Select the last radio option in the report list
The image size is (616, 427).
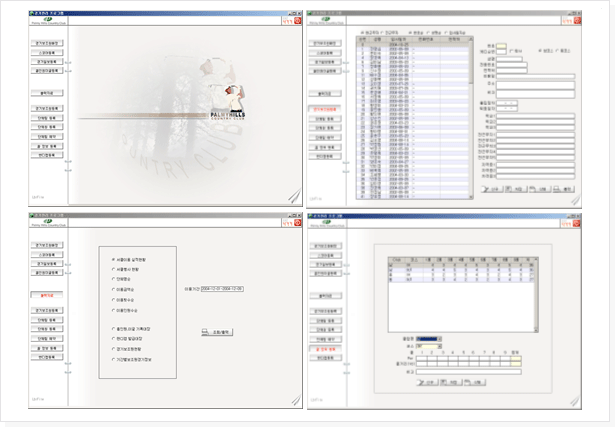click(113, 356)
